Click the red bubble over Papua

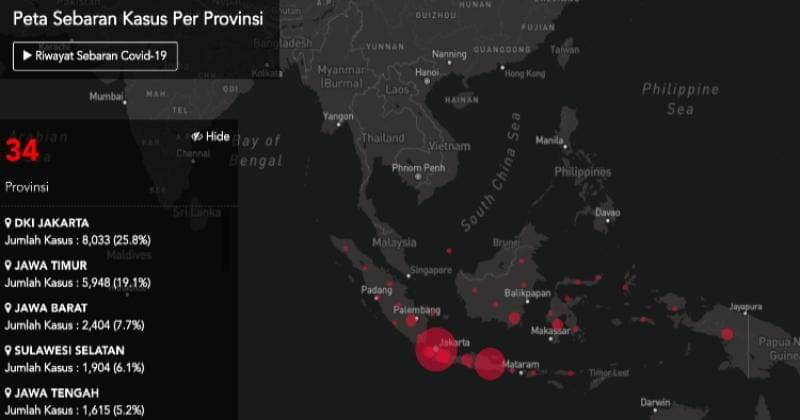[x=727, y=334]
